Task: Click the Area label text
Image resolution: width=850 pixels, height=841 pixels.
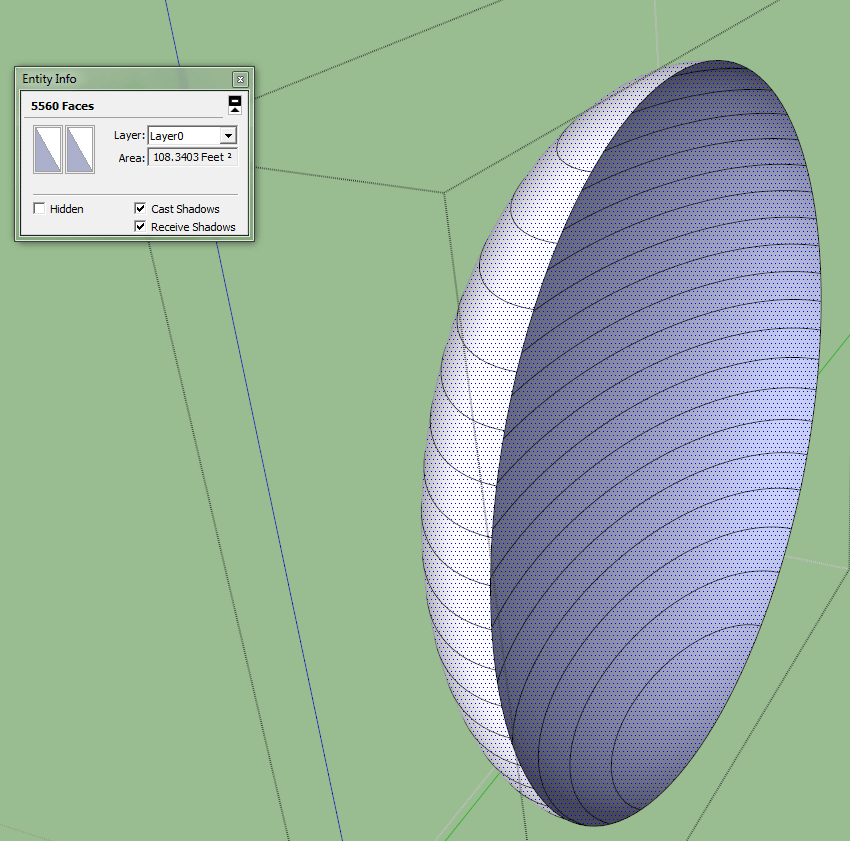Action: pyautogui.click(x=131, y=158)
